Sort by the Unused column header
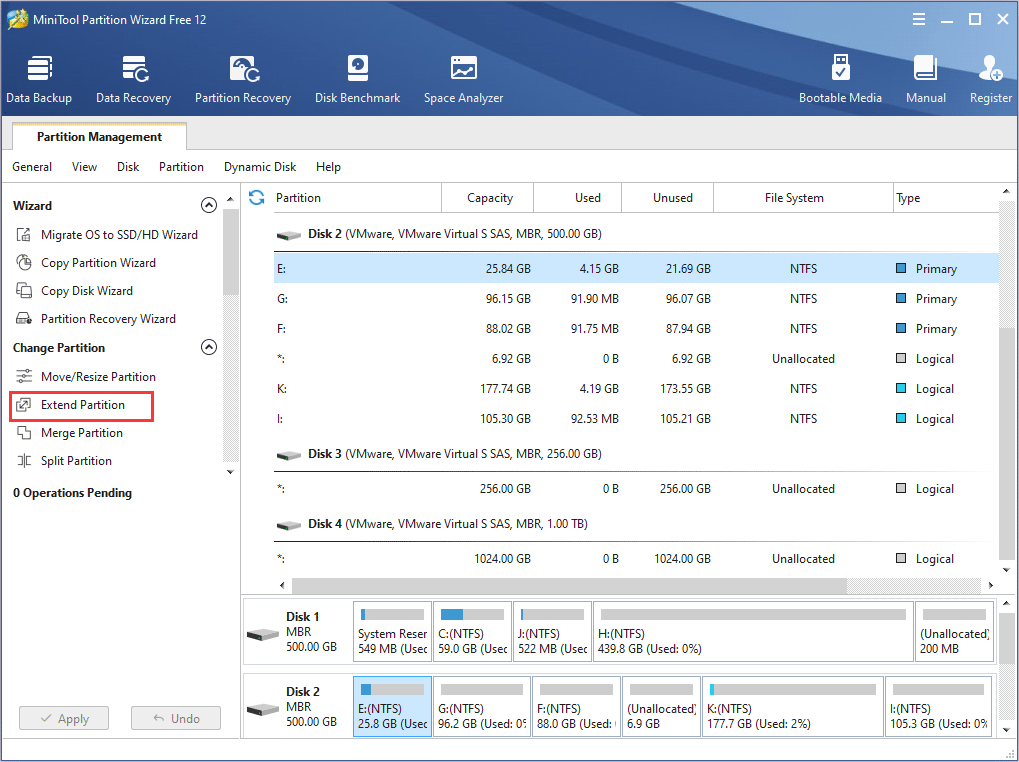Screen dimensions: 1019x762 [667, 197]
